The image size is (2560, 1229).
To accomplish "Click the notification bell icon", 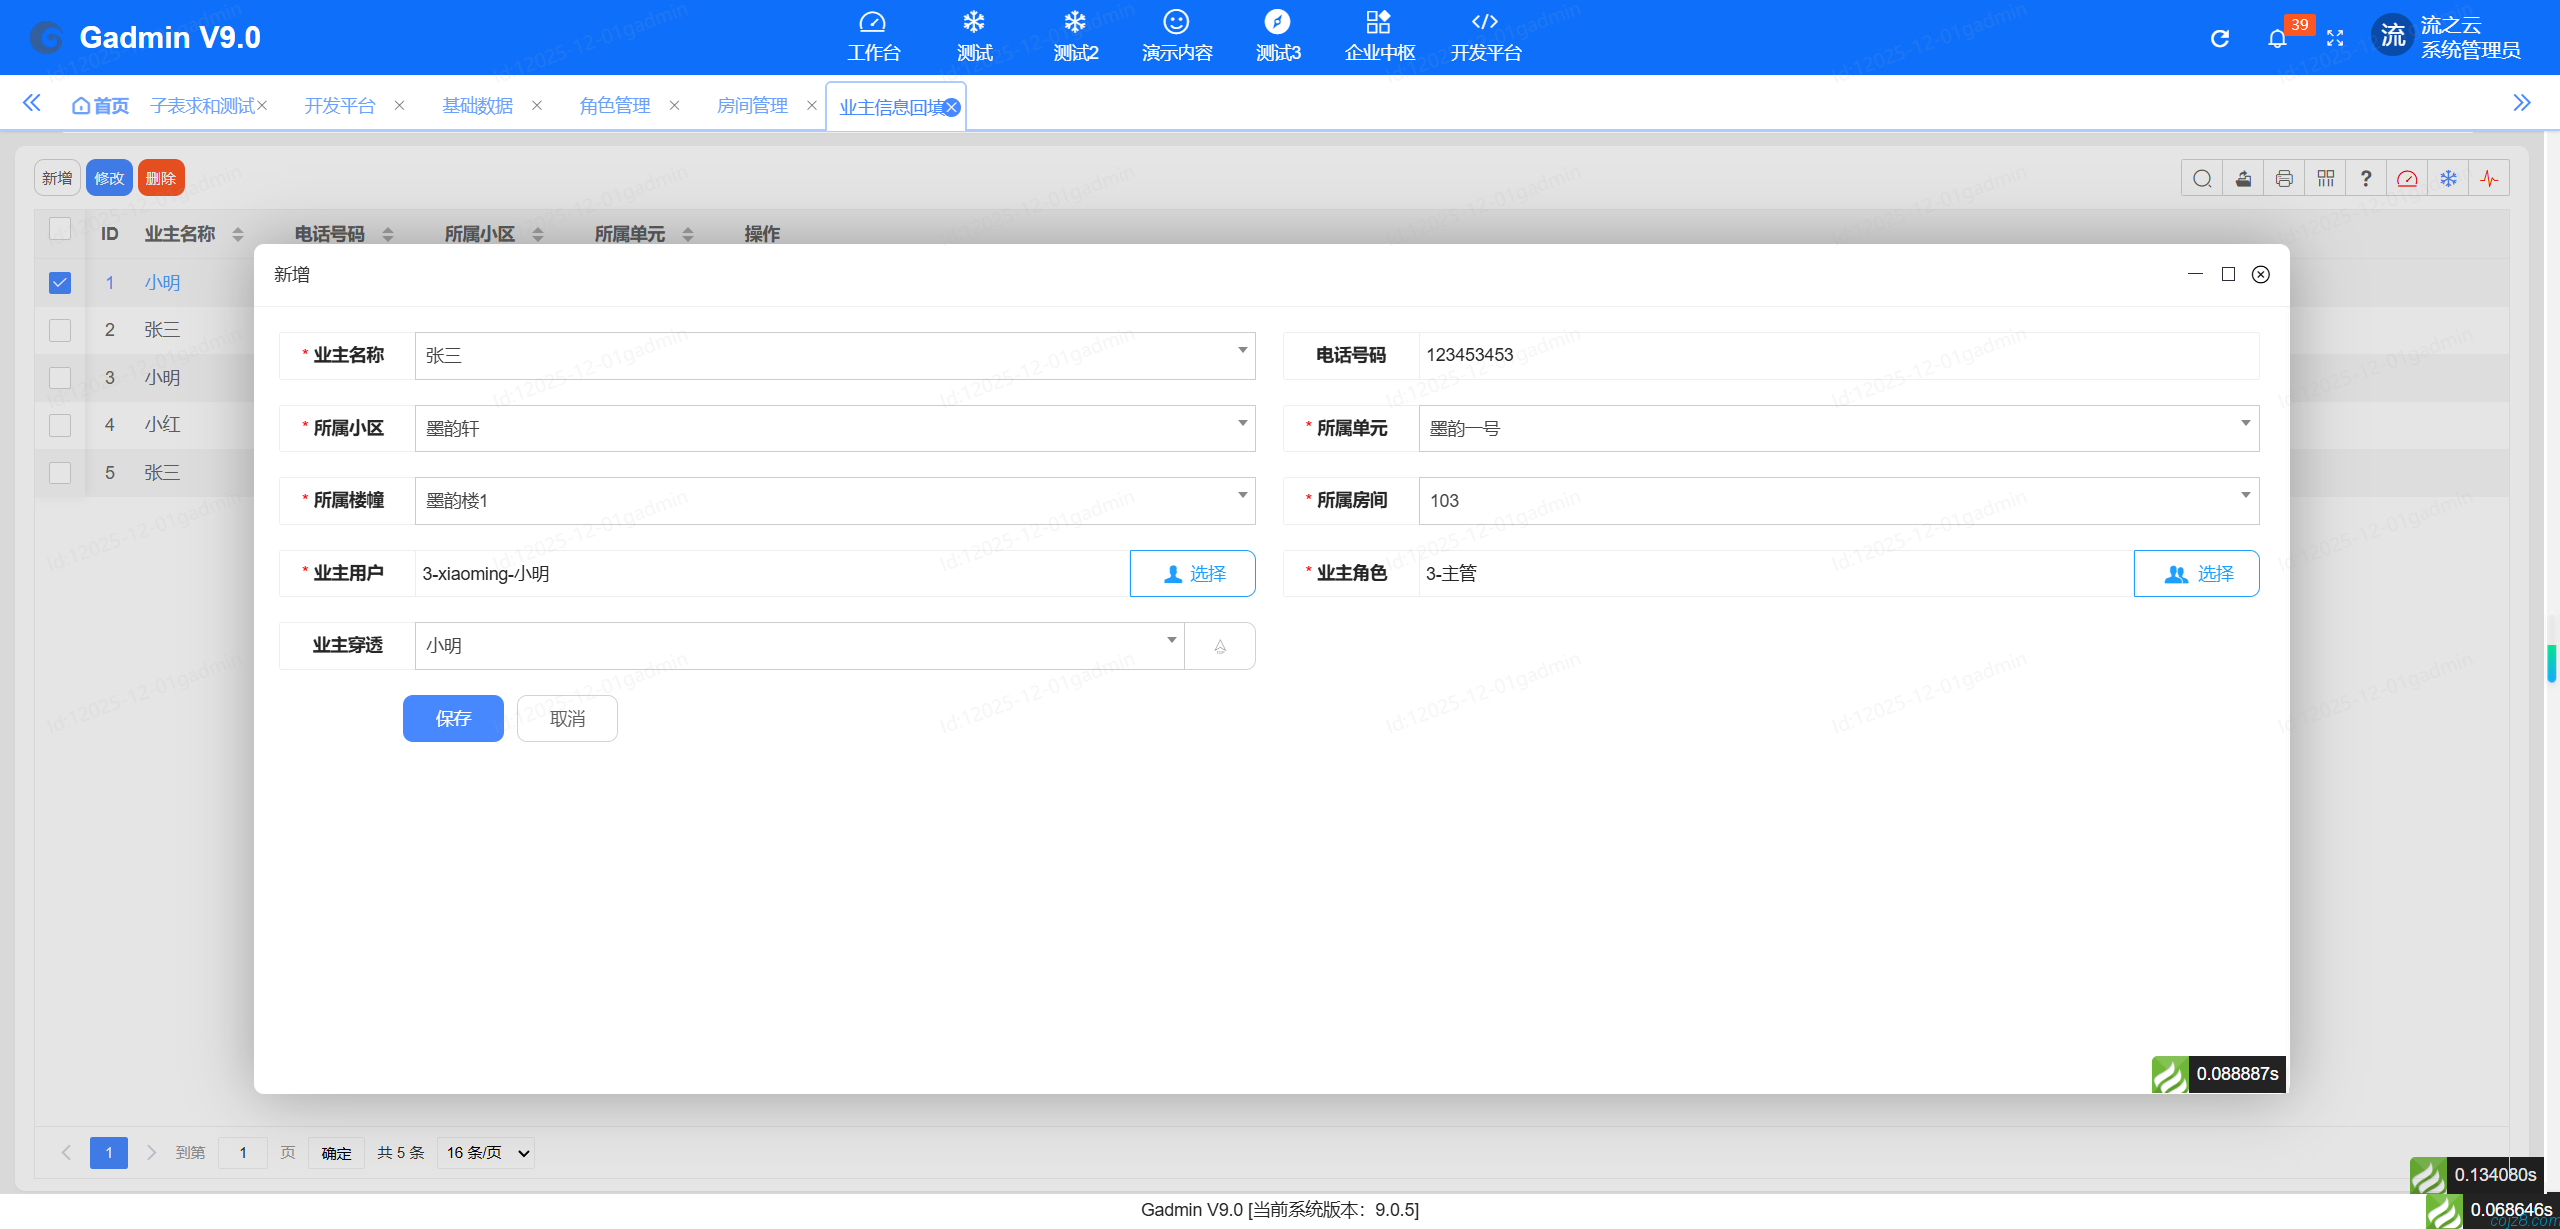I will [2277, 38].
